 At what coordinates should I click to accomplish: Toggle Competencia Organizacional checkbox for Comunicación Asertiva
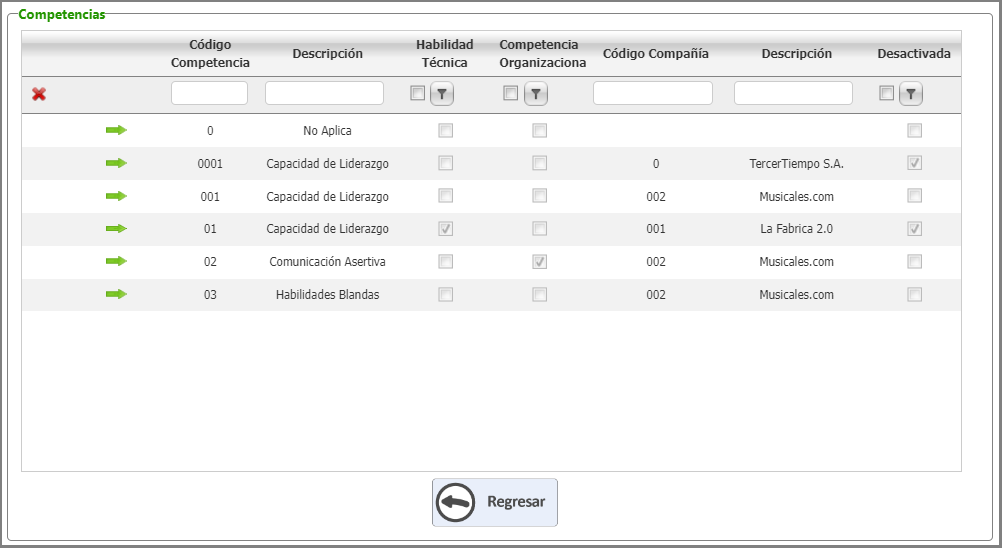pyautogui.click(x=539, y=261)
